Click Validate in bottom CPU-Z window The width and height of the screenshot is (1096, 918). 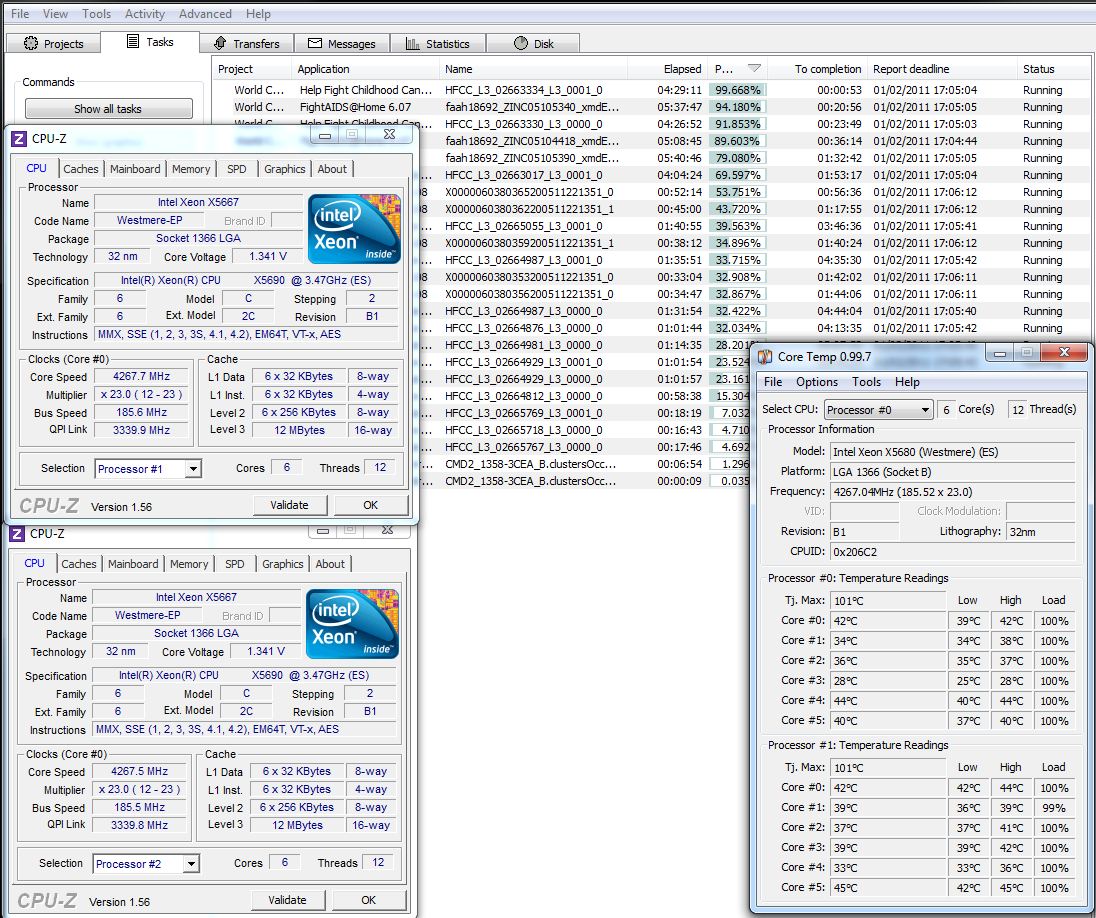tap(287, 900)
